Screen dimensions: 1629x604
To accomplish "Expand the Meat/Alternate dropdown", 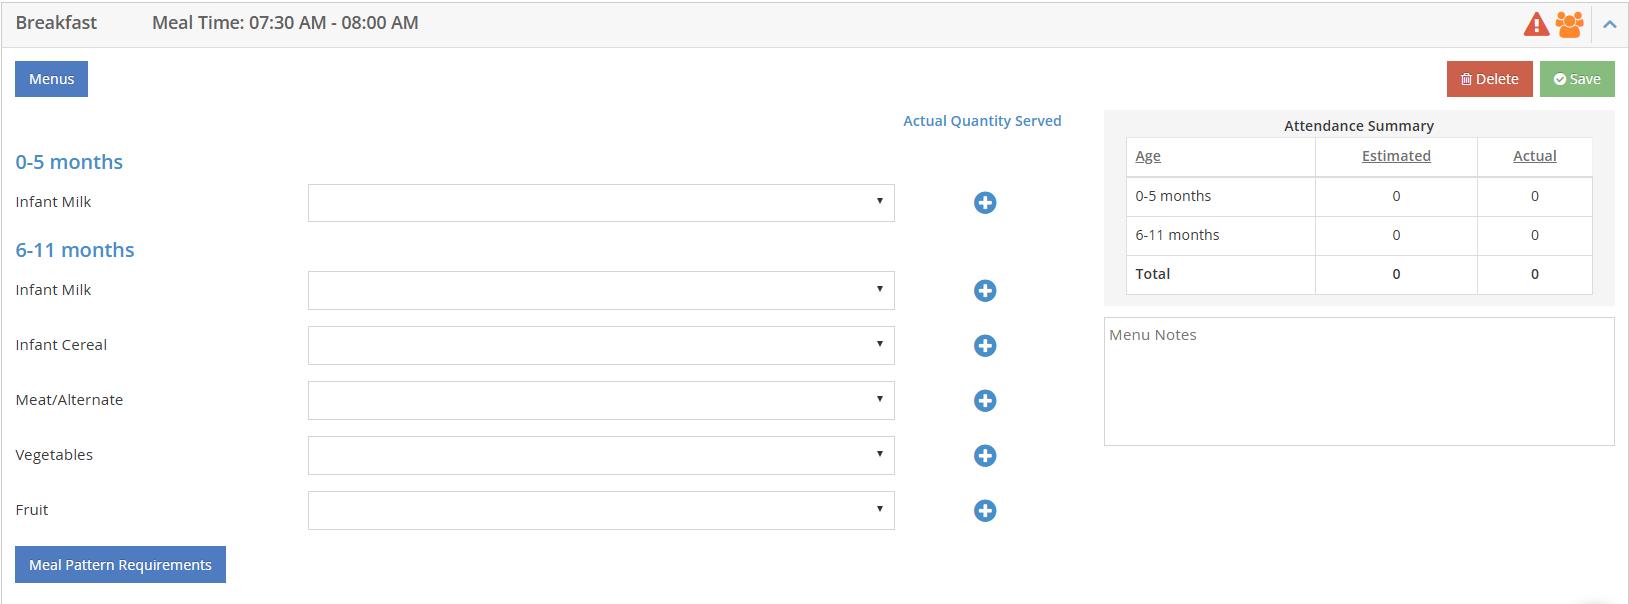I will click(x=601, y=401).
